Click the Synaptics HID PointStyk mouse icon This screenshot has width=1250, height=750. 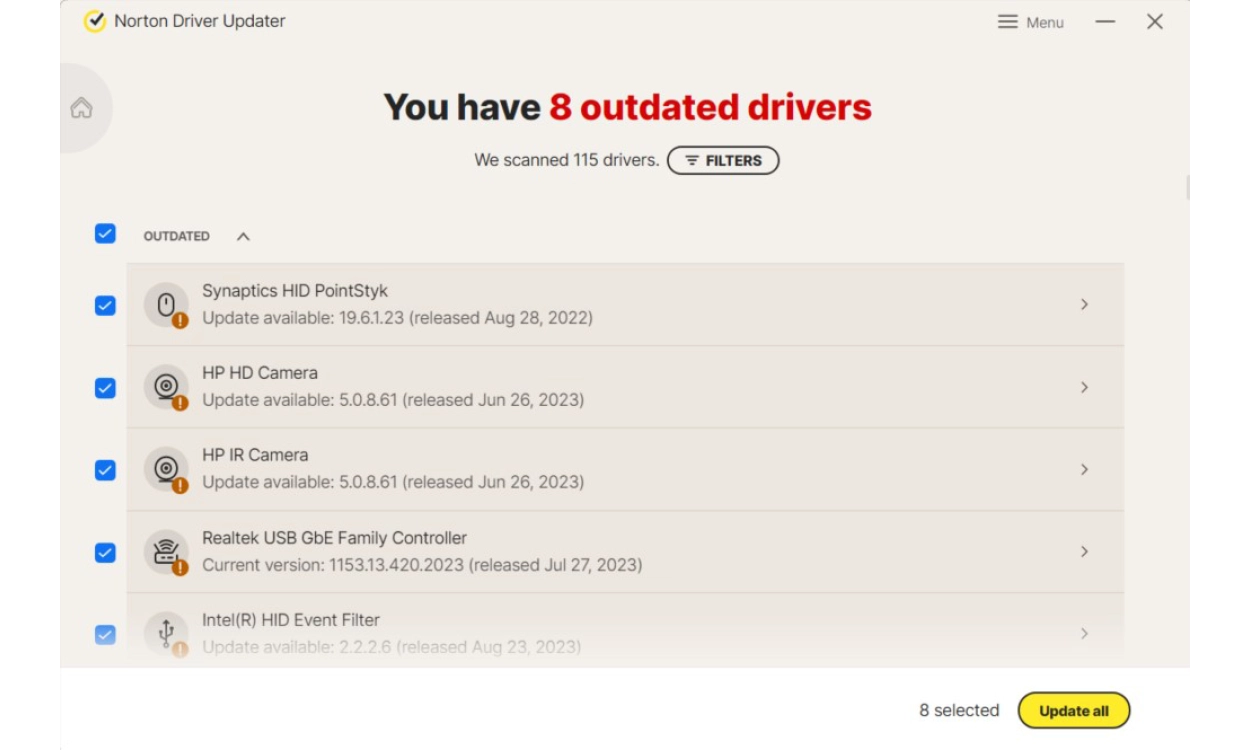[166, 304]
